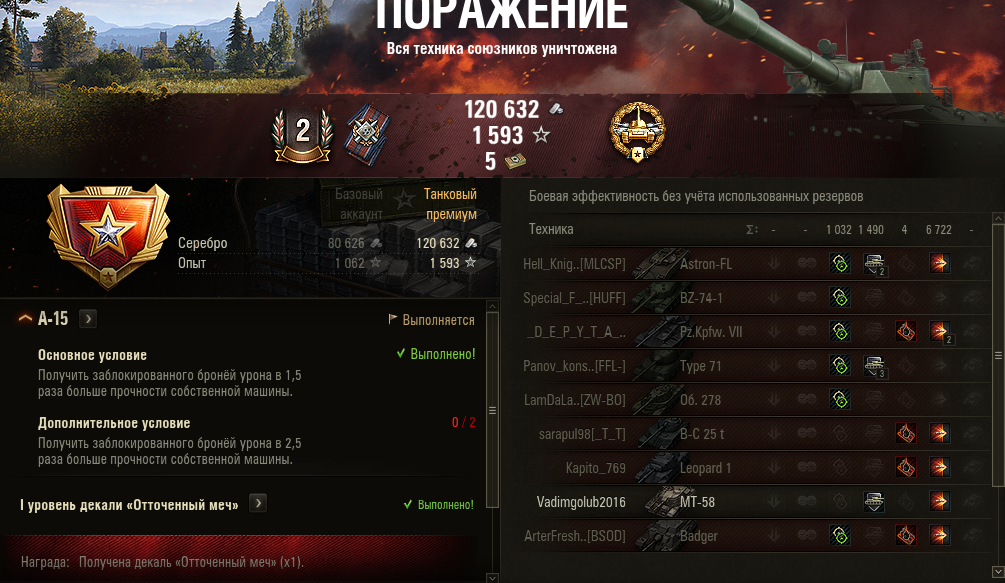Click the red star shield emblem

[x=108, y=235]
